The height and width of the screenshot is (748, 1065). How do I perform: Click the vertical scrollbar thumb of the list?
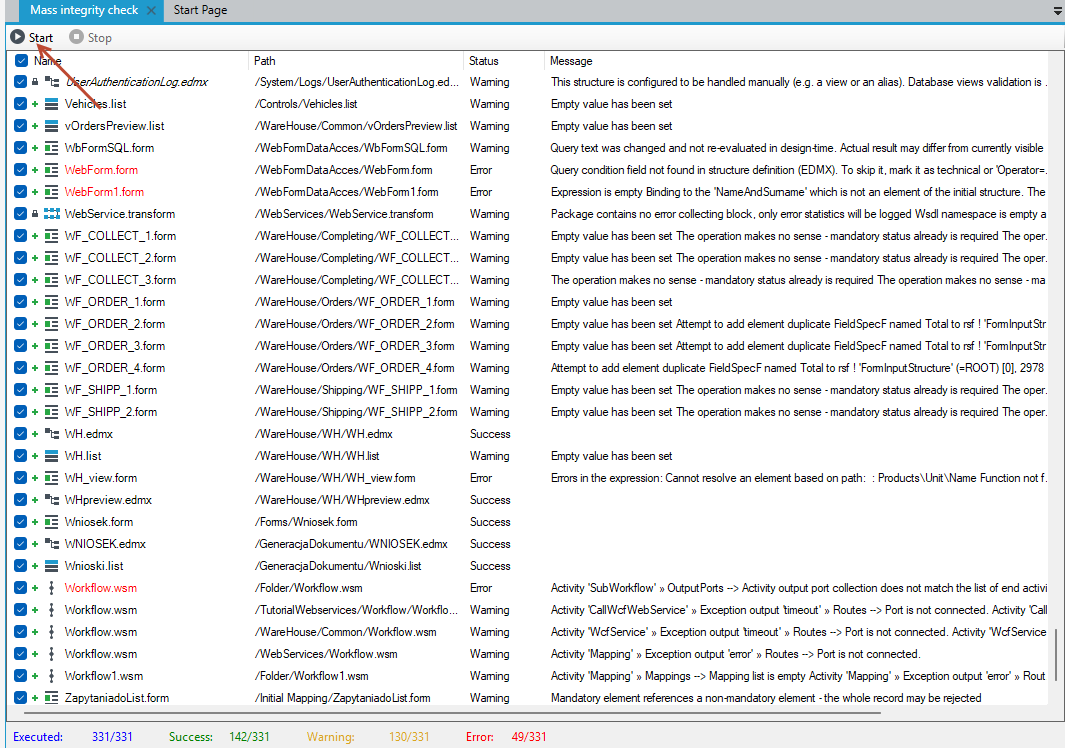point(1055,654)
